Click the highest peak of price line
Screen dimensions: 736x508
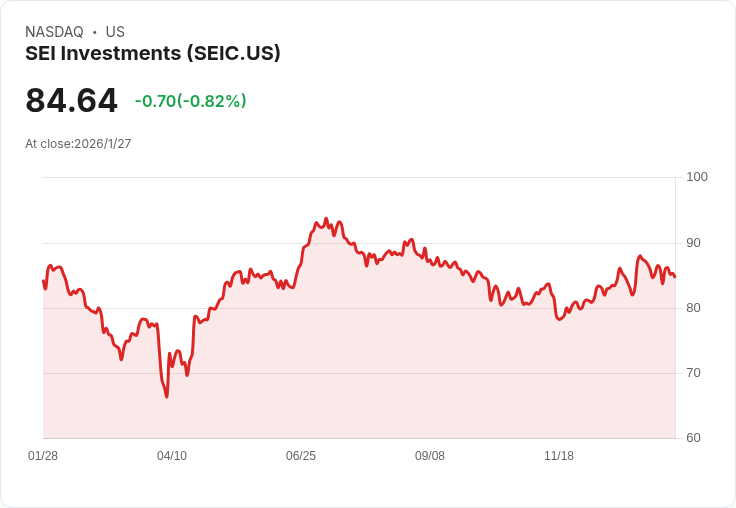click(326, 218)
